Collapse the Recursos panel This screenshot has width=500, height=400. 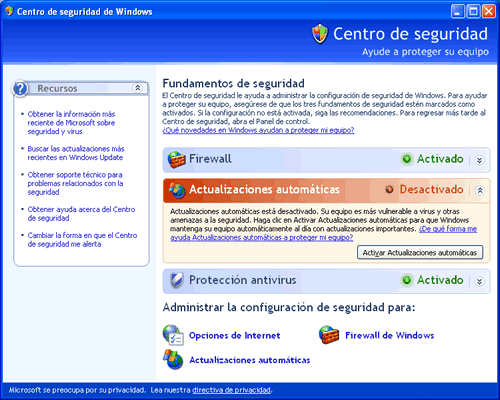pos(137,88)
